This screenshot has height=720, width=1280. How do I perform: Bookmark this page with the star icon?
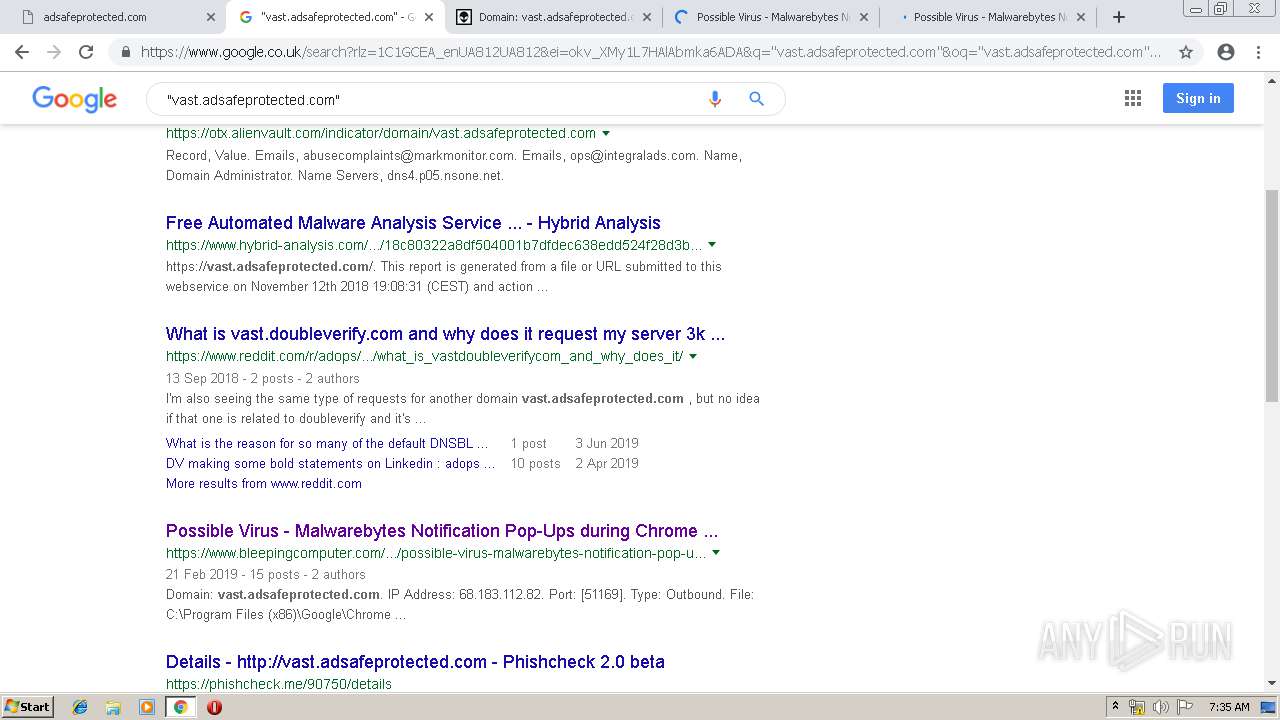click(1186, 52)
